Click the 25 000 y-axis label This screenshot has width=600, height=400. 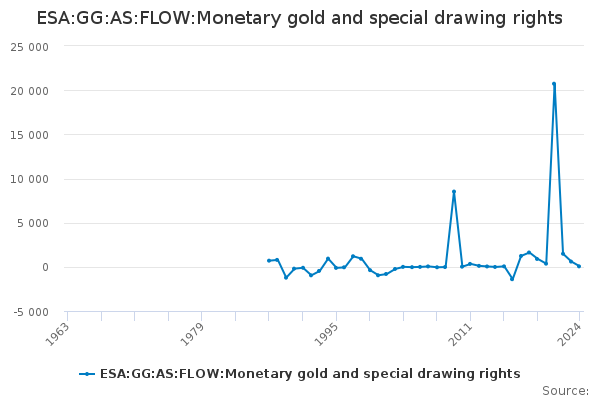[x=31, y=47]
